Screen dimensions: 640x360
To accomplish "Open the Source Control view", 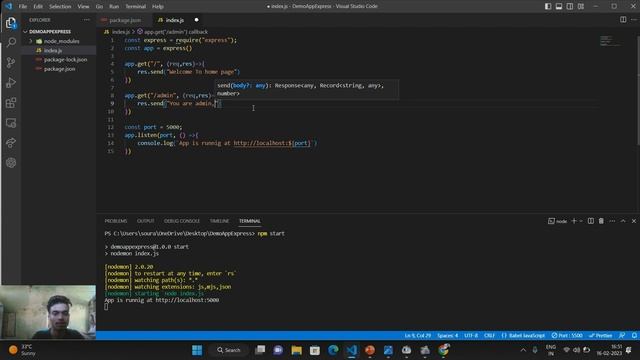I will (11, 62).
